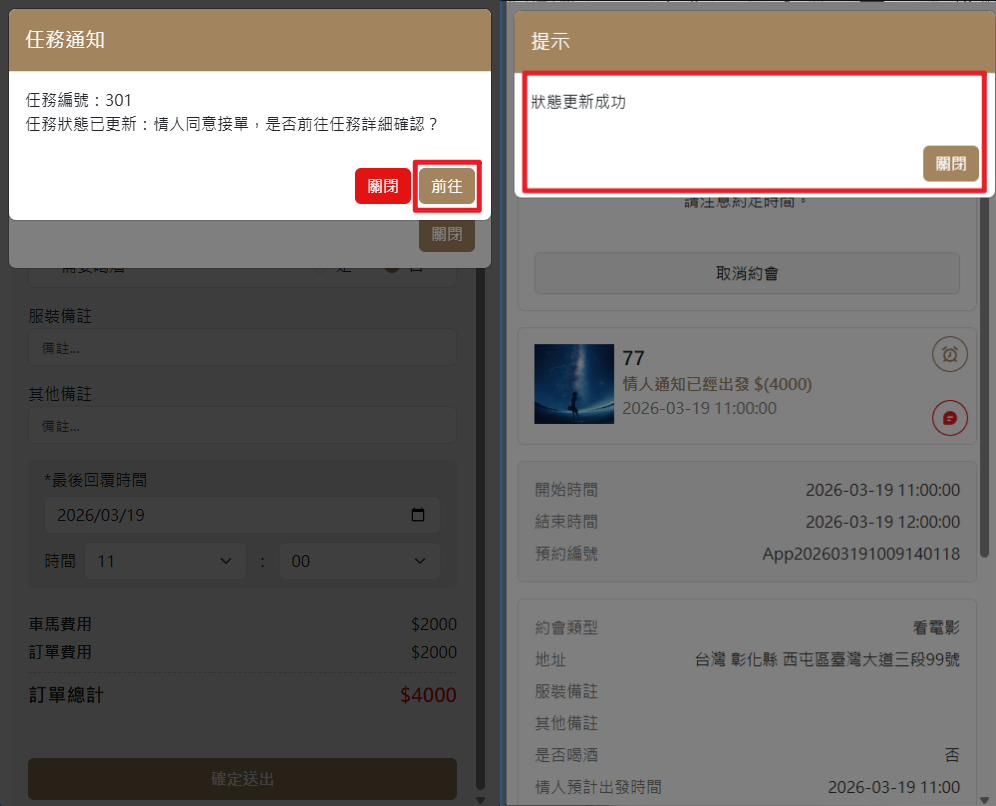Click the 情人通知已經出發 $(4000) status text

[x=717, y=384]
